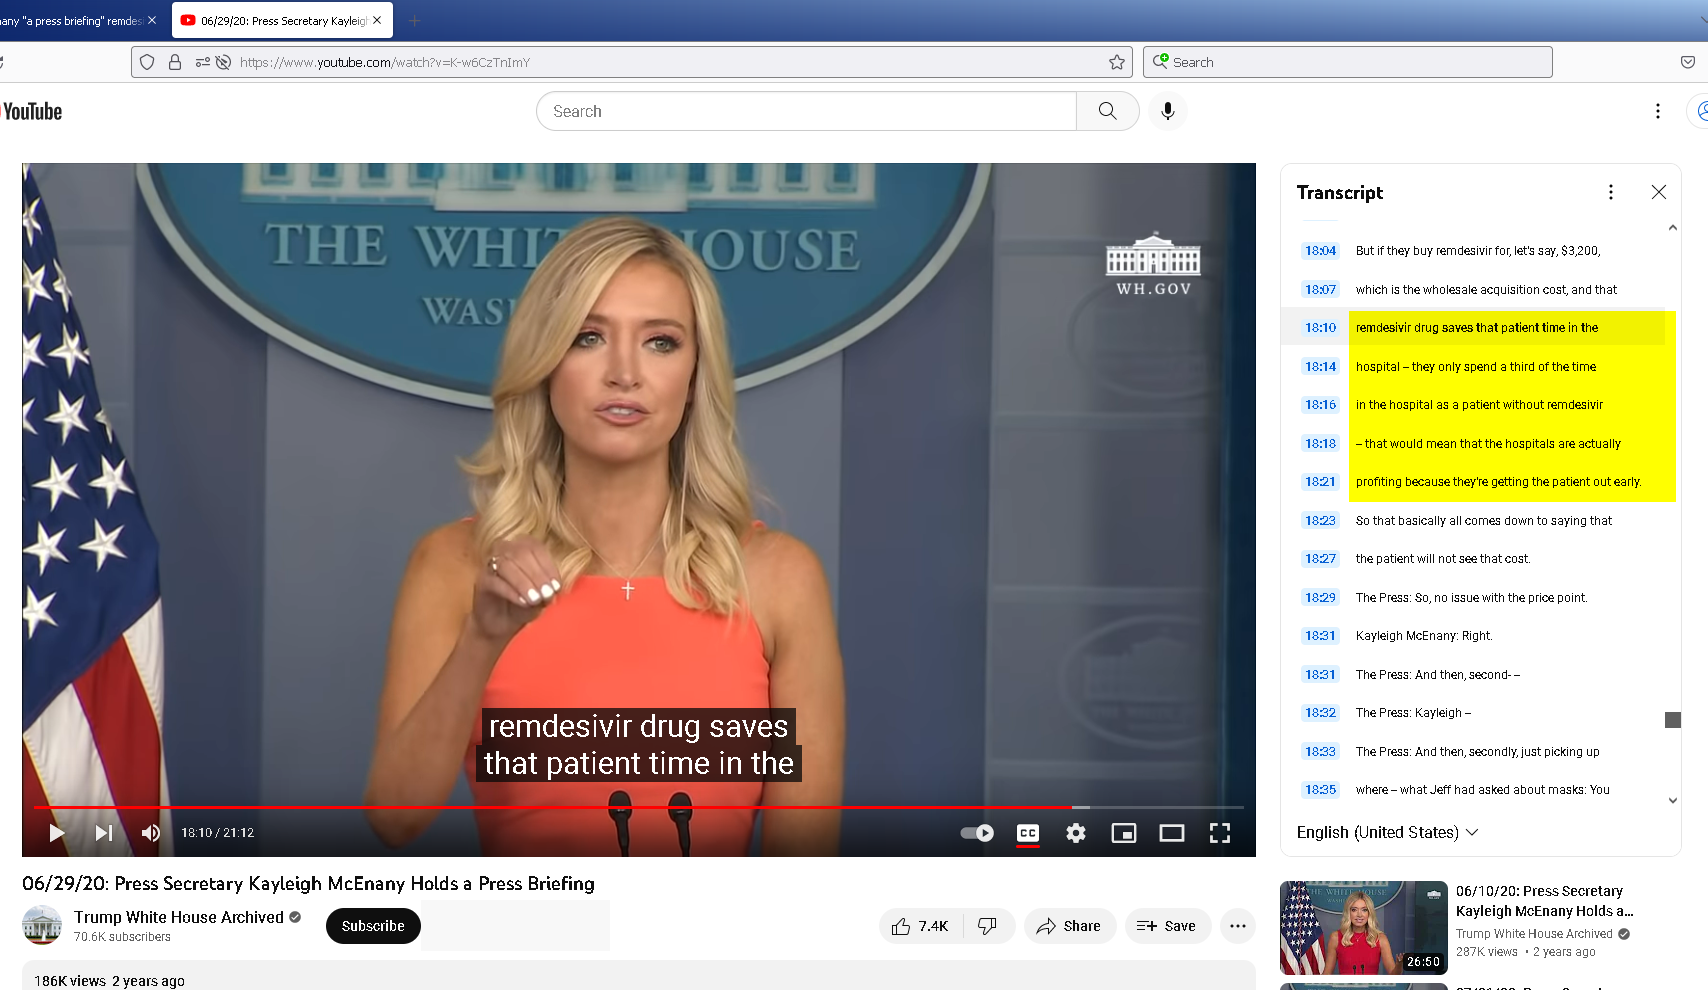The image size is (1708, 990).
Task: Jump to the 18:04 transcript timestamp
Action: (1320, 251)
